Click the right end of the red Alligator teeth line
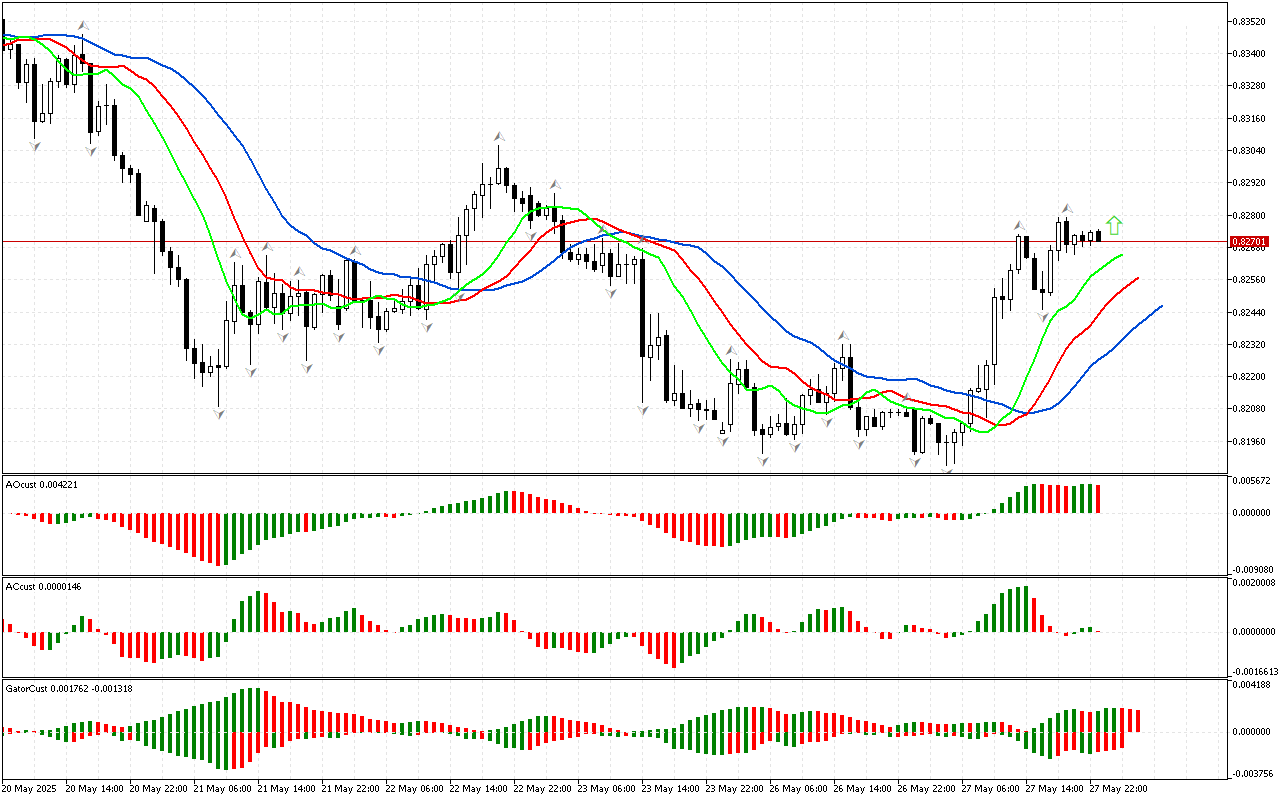The image size is (1280, 800). coord(1138,278)
